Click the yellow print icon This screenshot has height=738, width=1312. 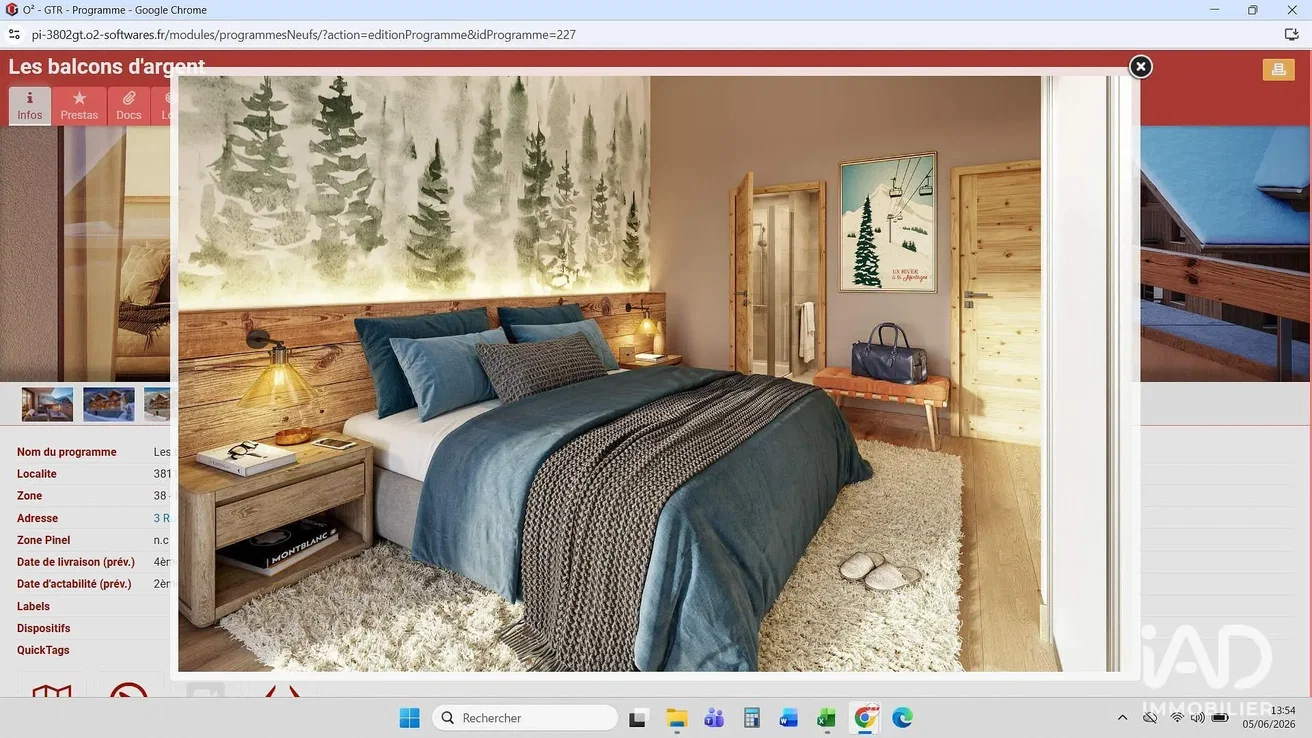coord(1278,69)
